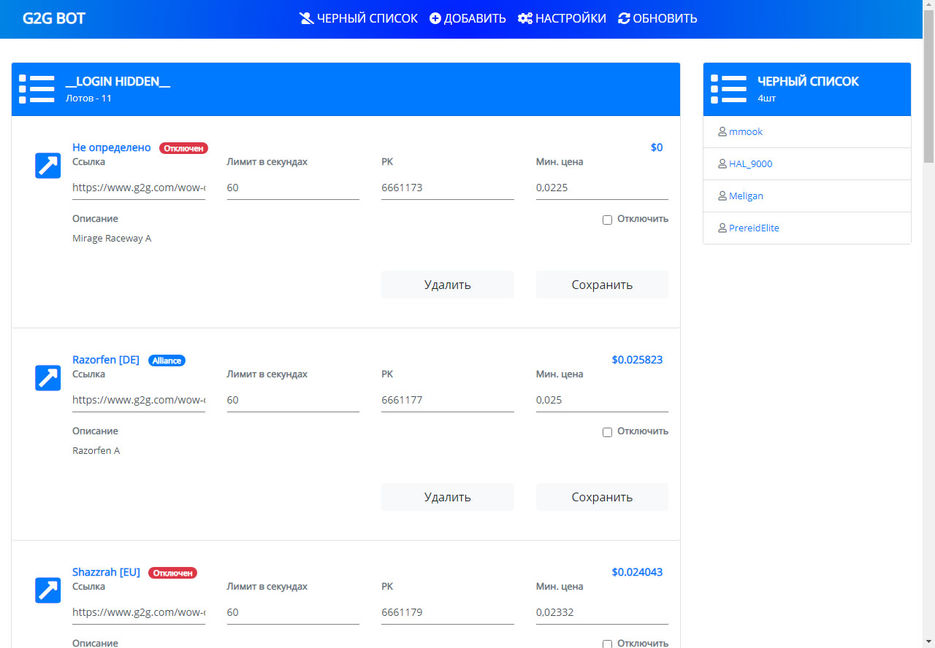Click the G2G BOT brand logo
This screenshot has height=648, width=935.
point(54,18)
